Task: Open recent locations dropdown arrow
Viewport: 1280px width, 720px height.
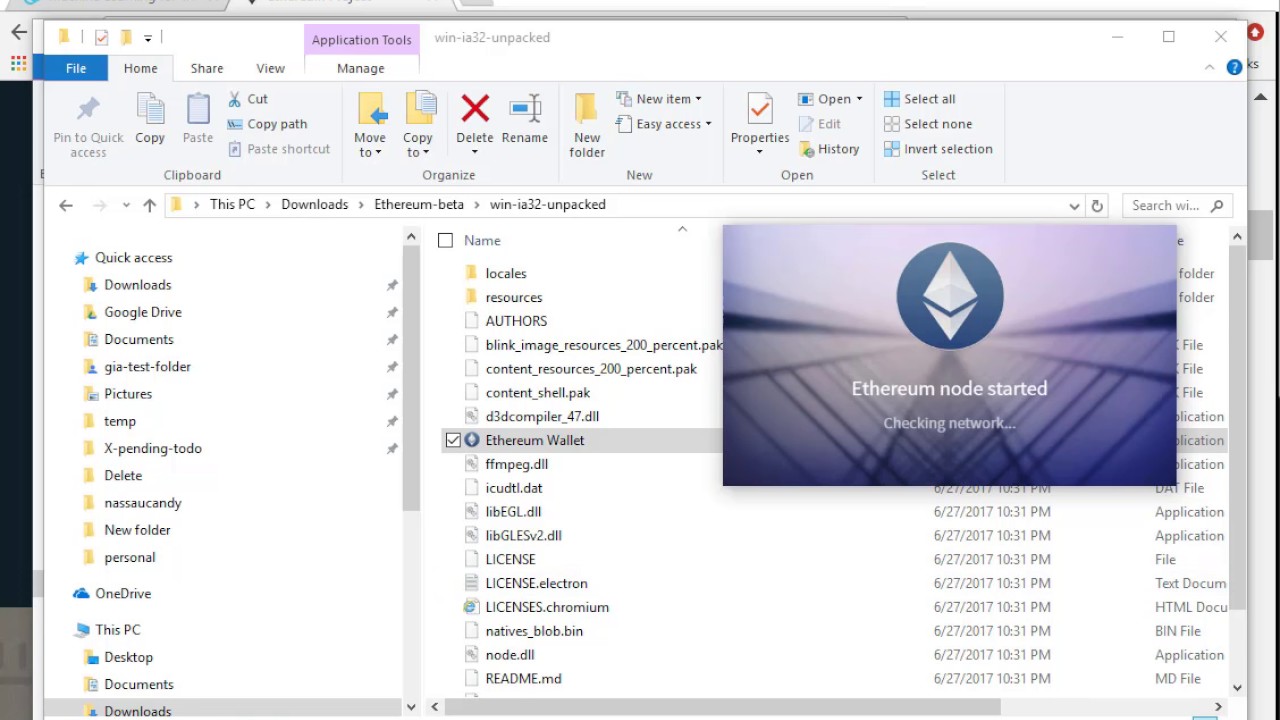Action: [x=126, y=205]
